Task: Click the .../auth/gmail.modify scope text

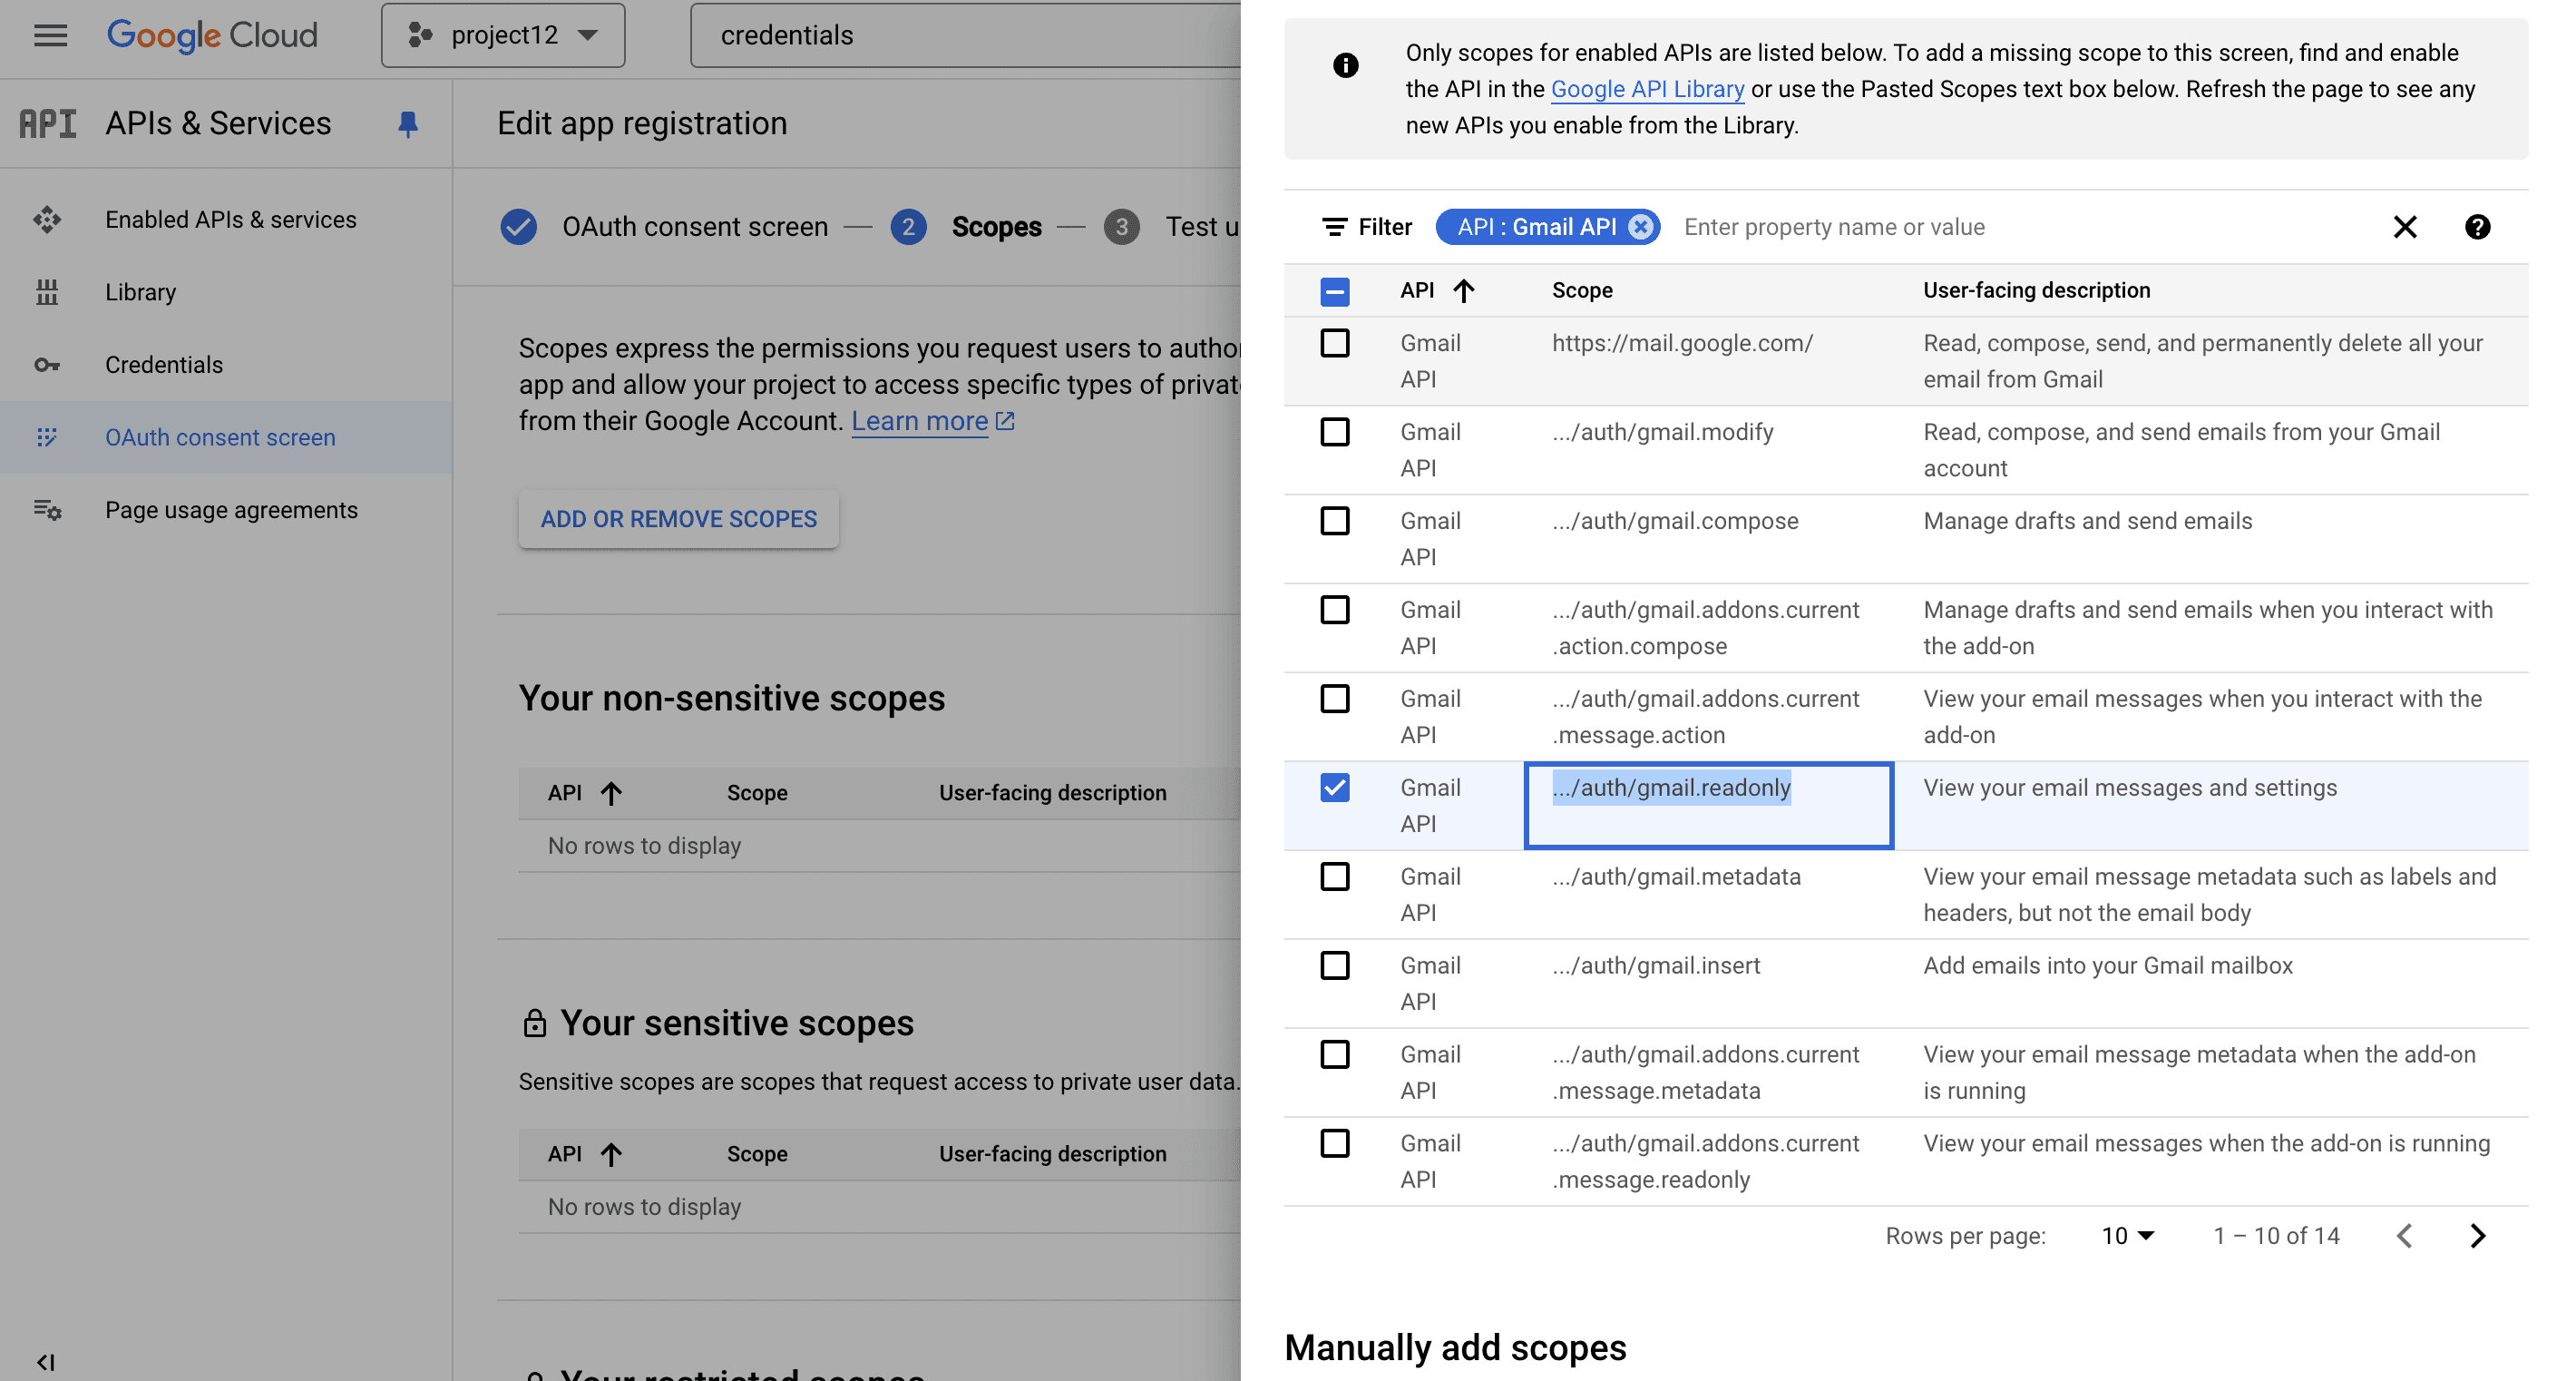Action: (1663, 432)
